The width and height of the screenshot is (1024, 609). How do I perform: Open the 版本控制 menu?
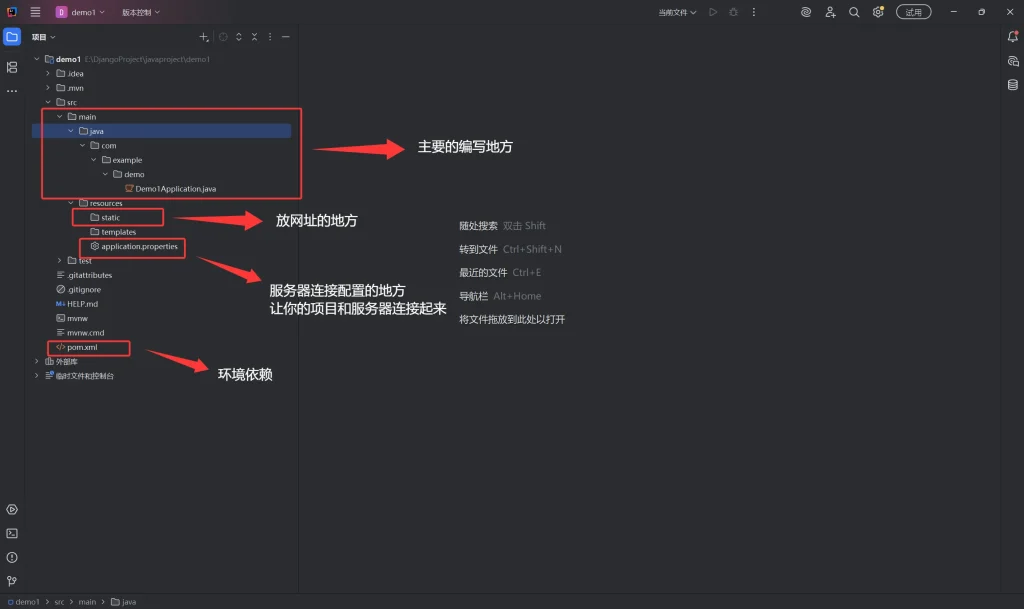point(141,12)
